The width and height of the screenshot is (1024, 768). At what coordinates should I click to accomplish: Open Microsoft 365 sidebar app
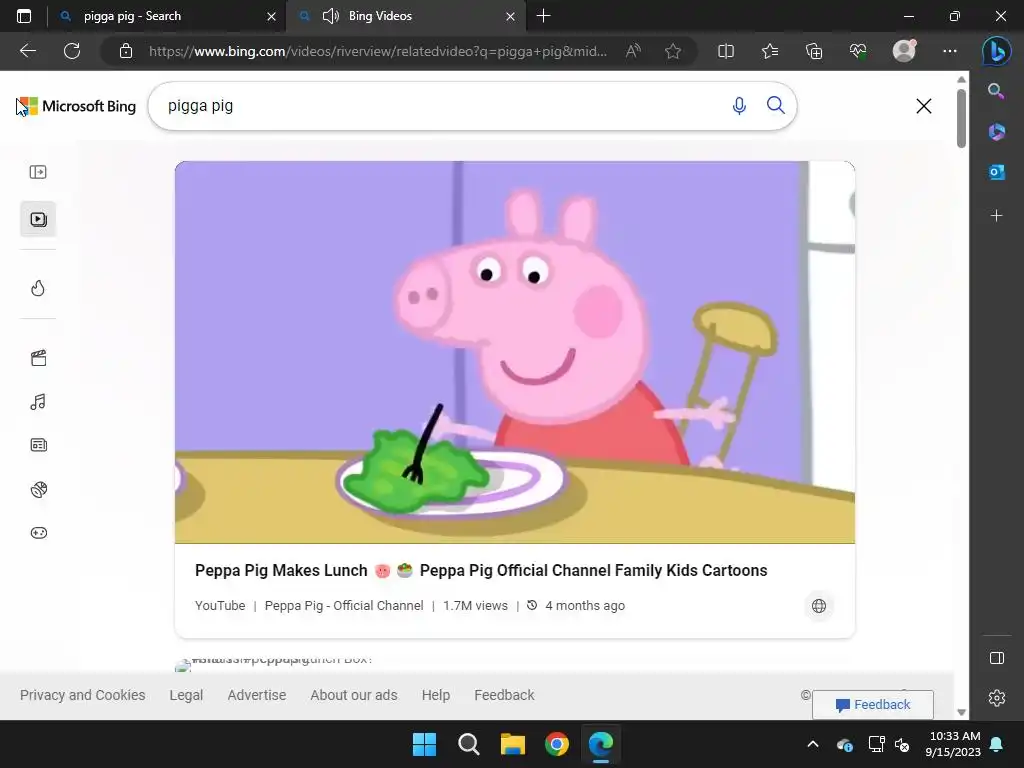996,131
